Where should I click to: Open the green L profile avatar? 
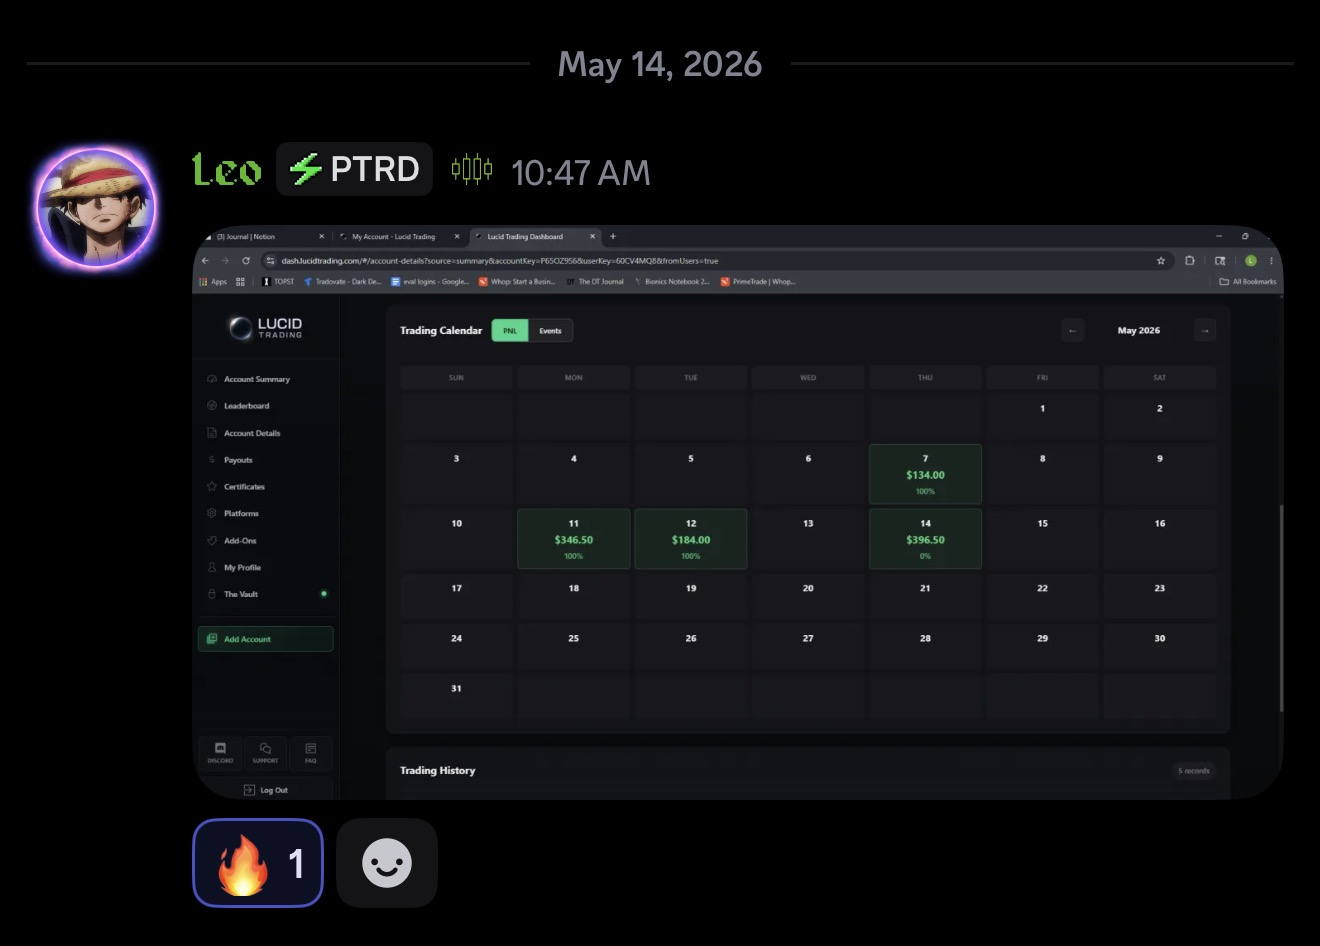[1250, 261]
